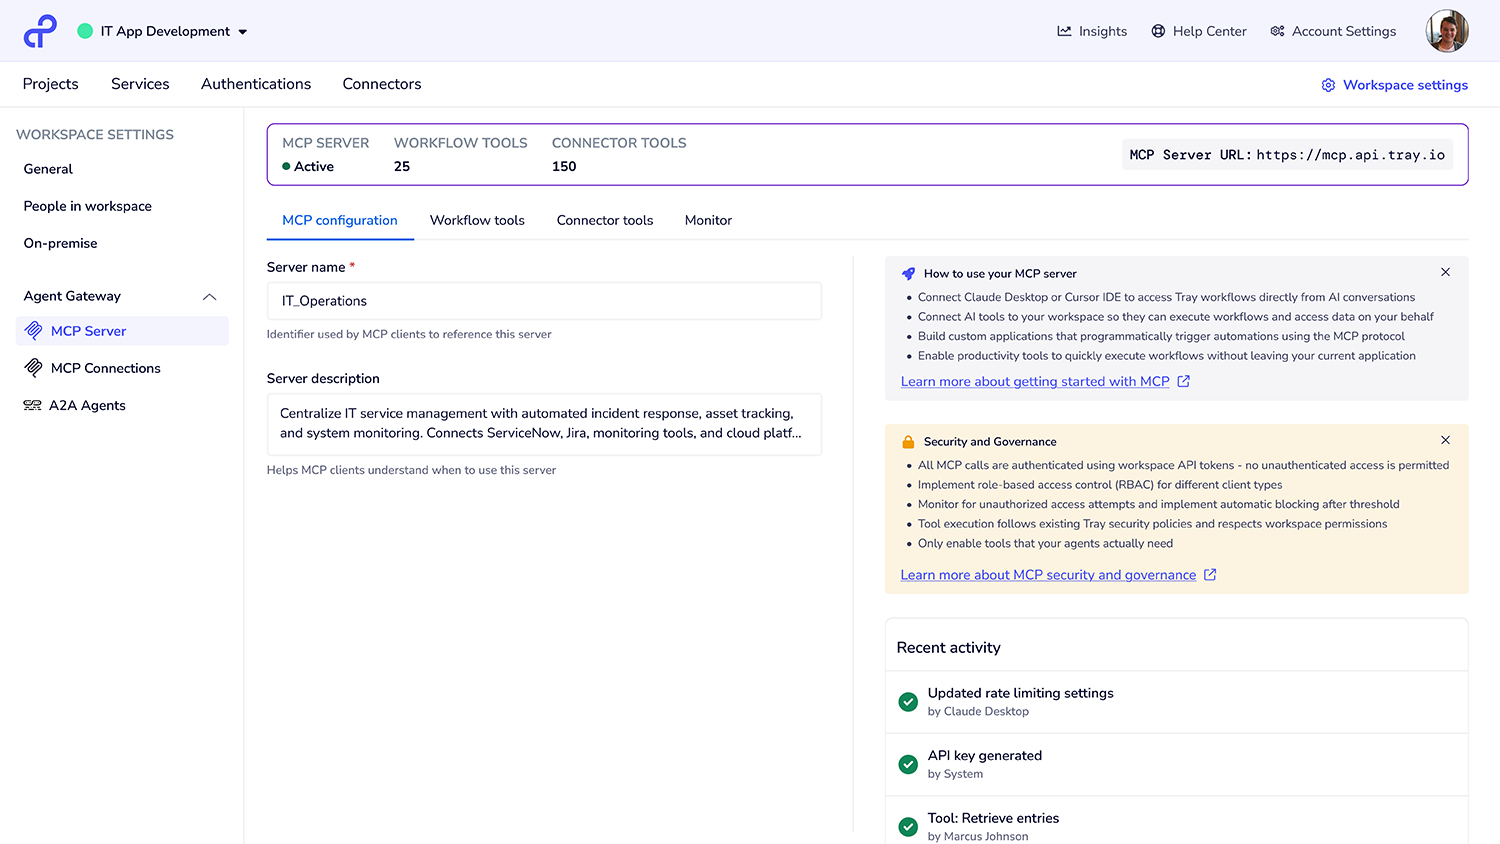The height and width of the screenshot is (844, 1500).
Task: Switch to the Connector tools tab
Action: [604, 220]
